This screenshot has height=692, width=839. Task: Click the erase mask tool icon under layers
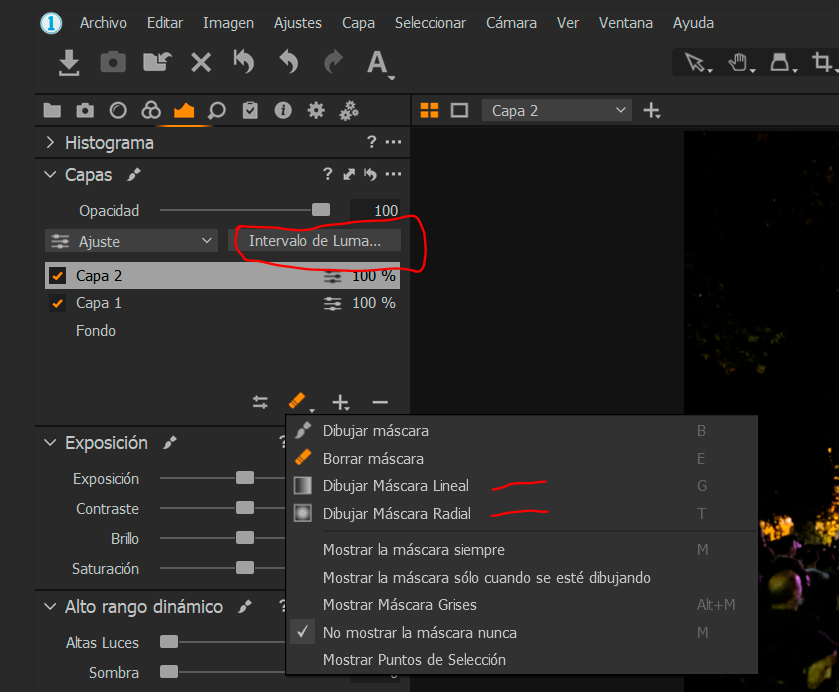click(x=298, y=401)
